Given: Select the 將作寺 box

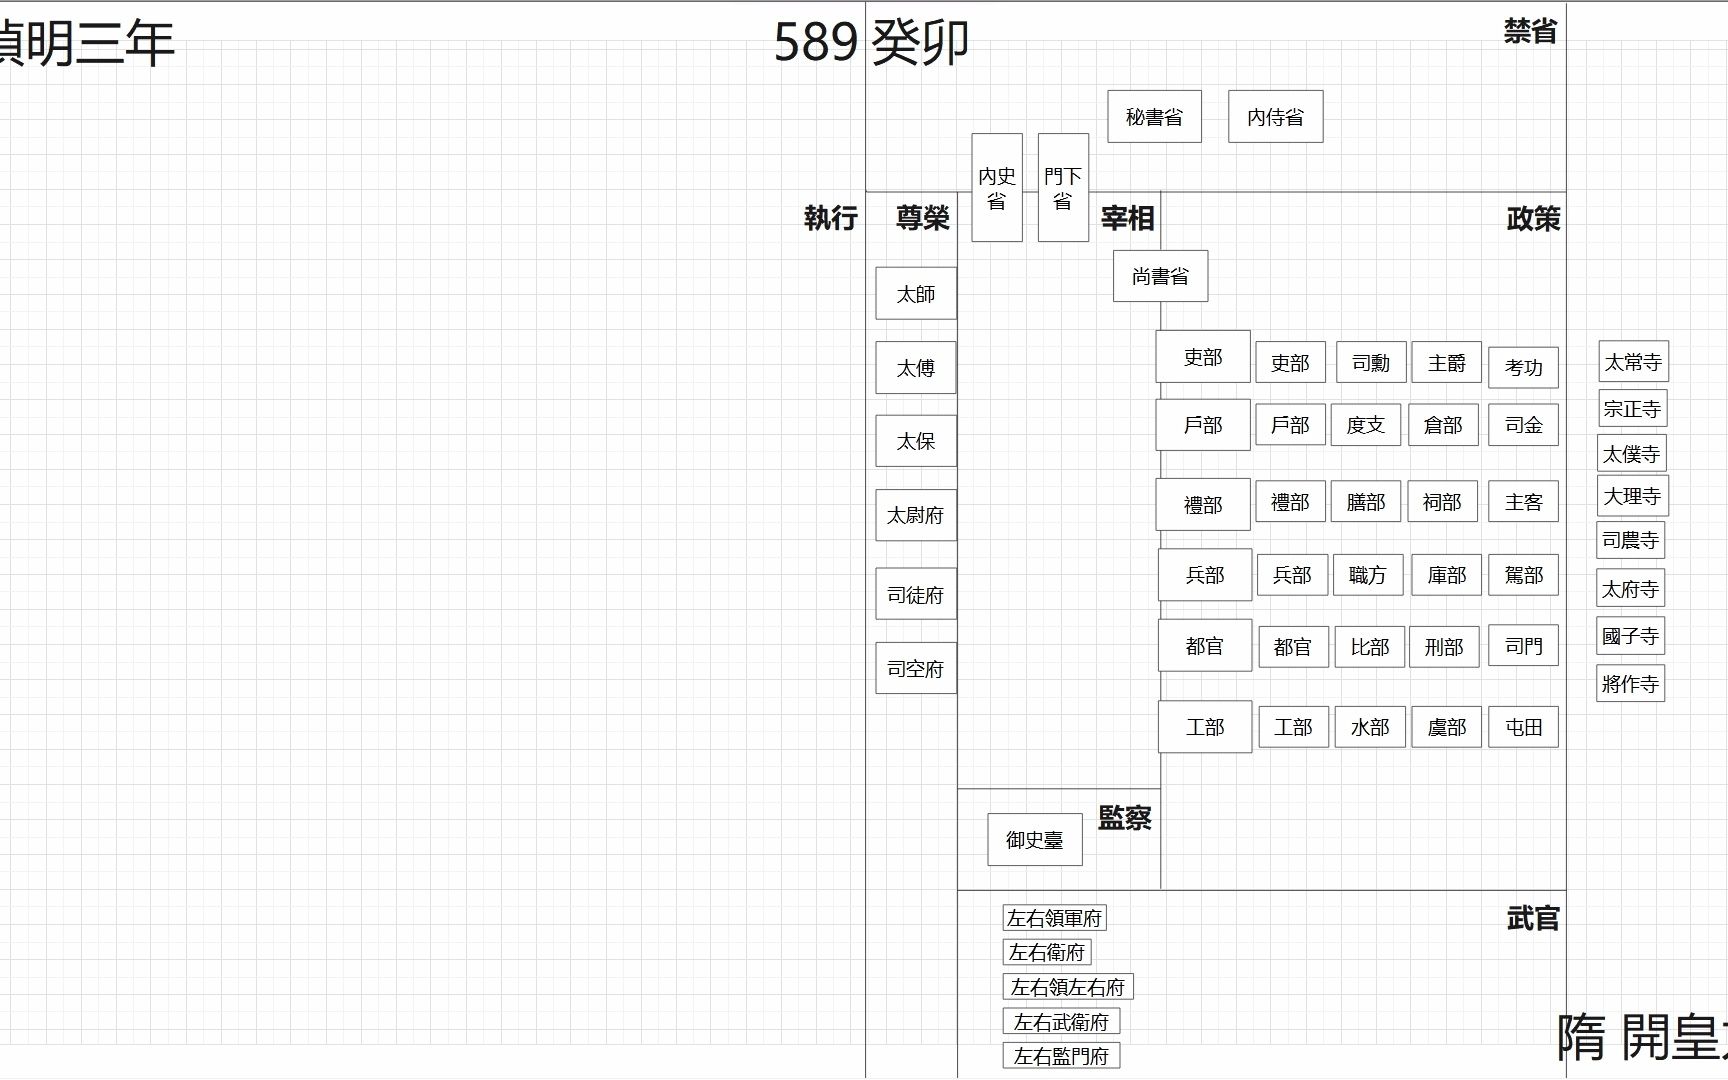Looking at the screenshot, I should coord(1631,684).
